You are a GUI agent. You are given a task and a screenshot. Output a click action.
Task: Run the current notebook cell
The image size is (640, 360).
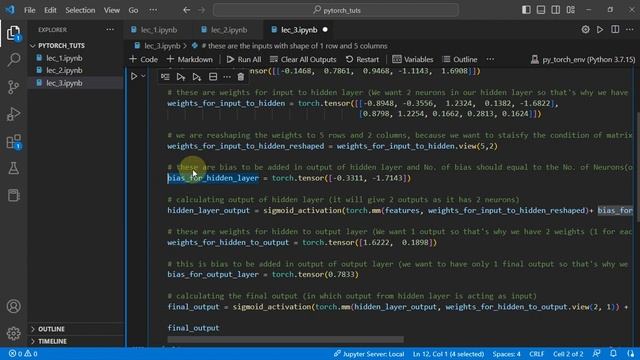pos(134,76)
